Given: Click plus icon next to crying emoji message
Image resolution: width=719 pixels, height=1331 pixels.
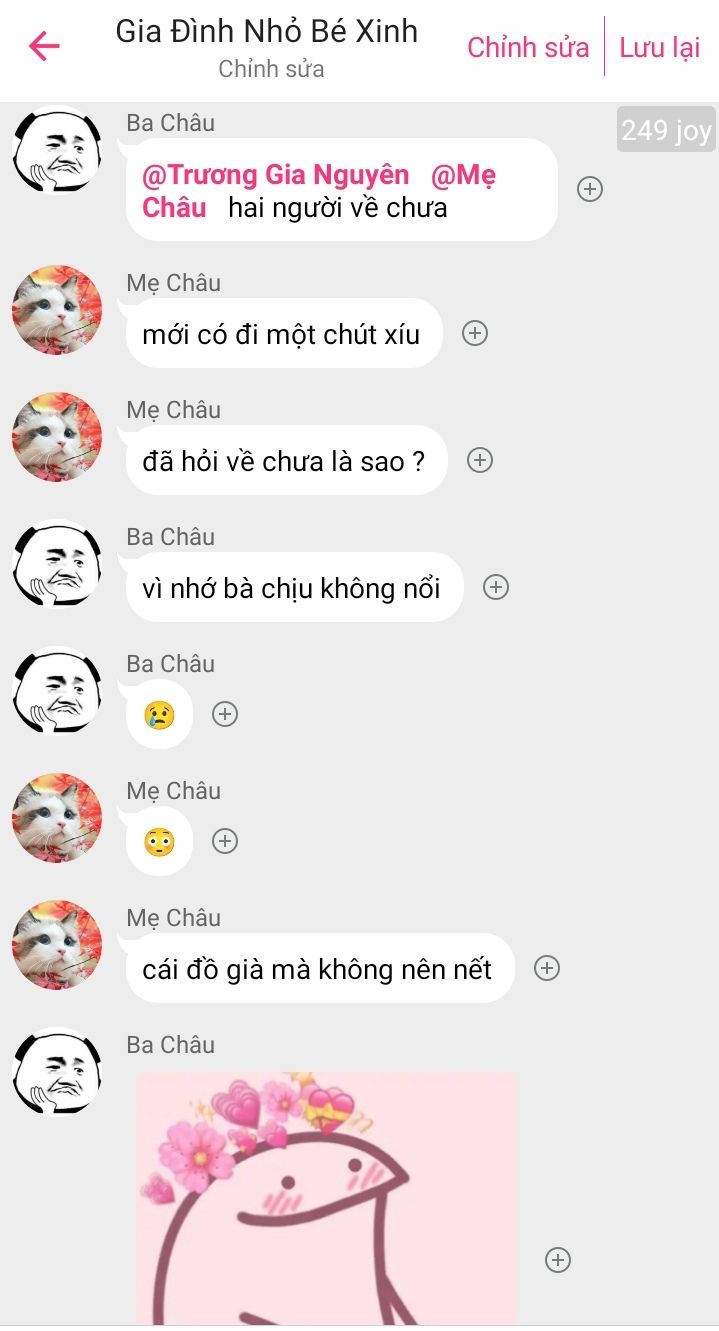Looking at the screenshot, I should pos(225,714).
